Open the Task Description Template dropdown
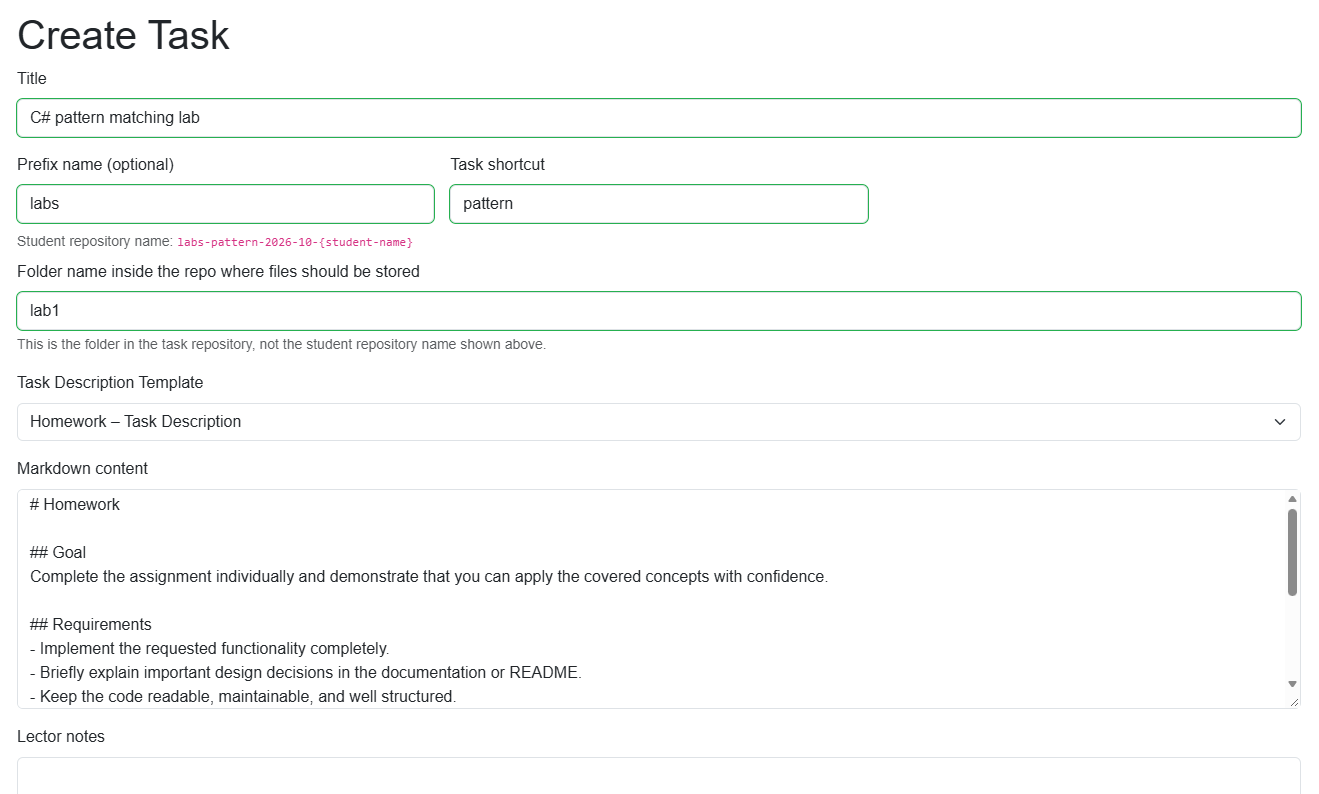 pyautogui.click(x=658, y=422)
